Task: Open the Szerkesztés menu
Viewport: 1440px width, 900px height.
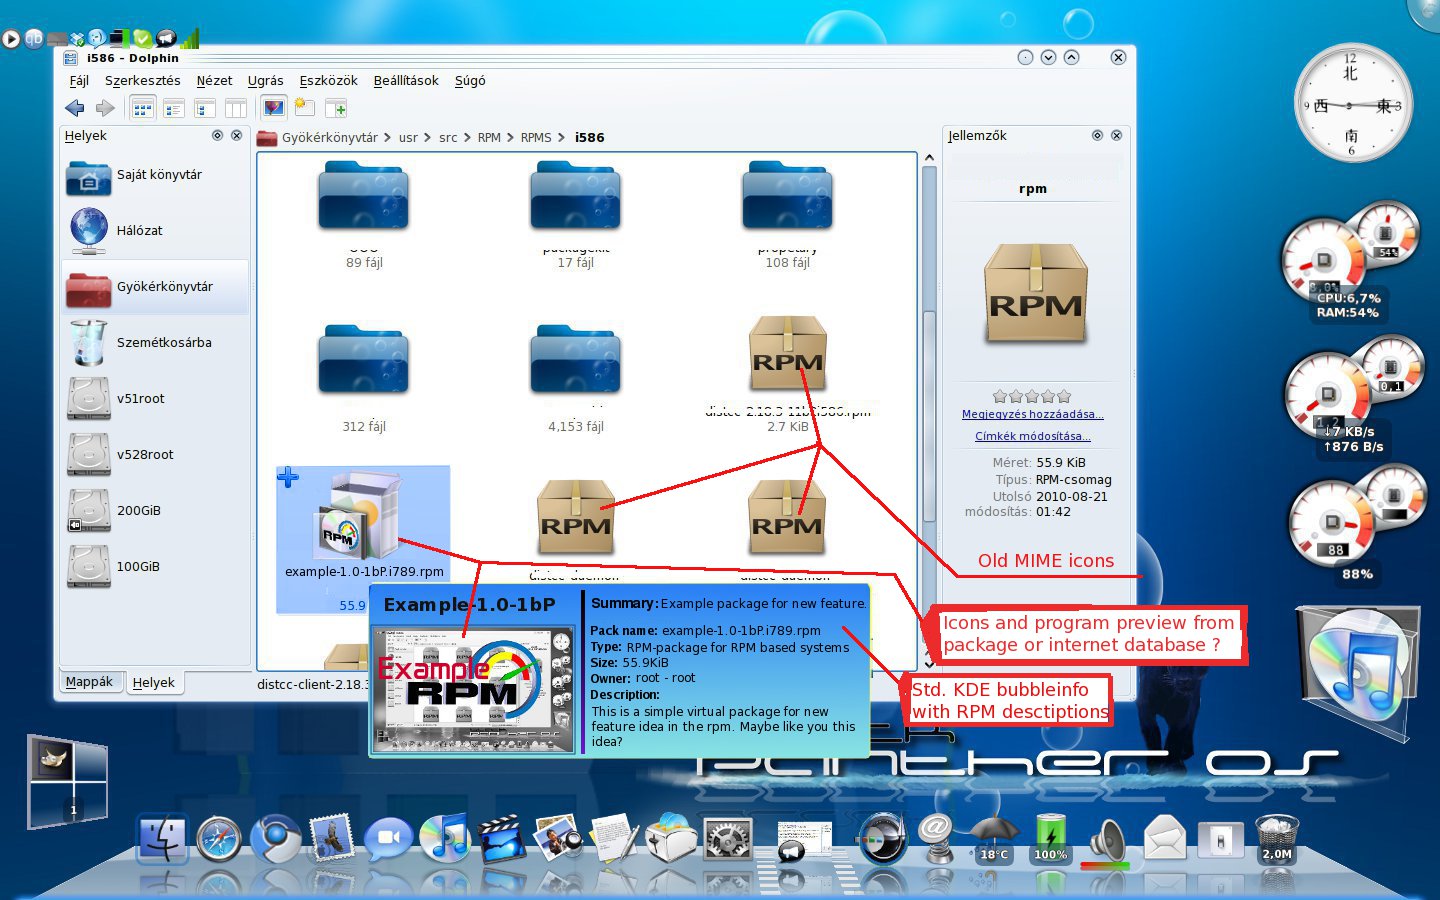Action: 143,80
